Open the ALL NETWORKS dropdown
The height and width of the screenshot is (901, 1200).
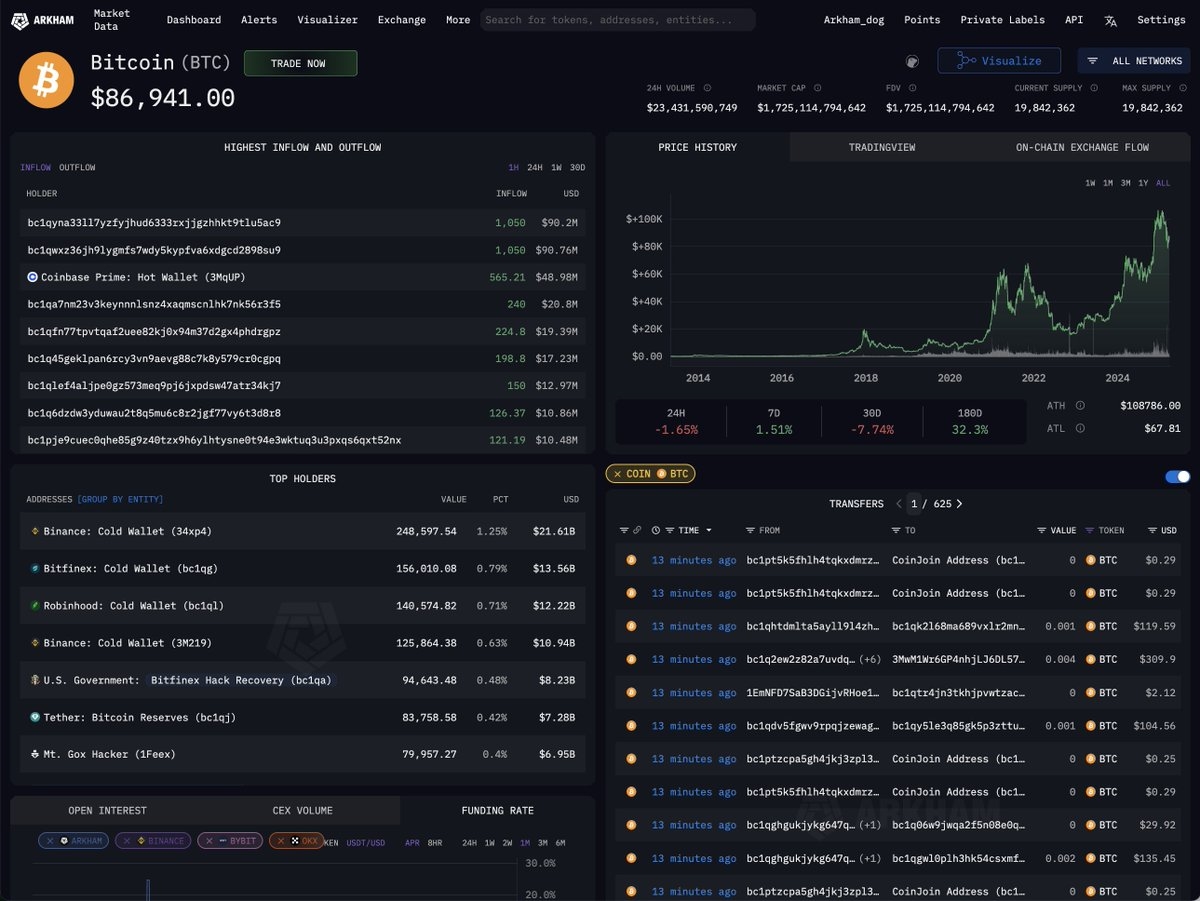pyautogui.click(x=1134, y=61)
